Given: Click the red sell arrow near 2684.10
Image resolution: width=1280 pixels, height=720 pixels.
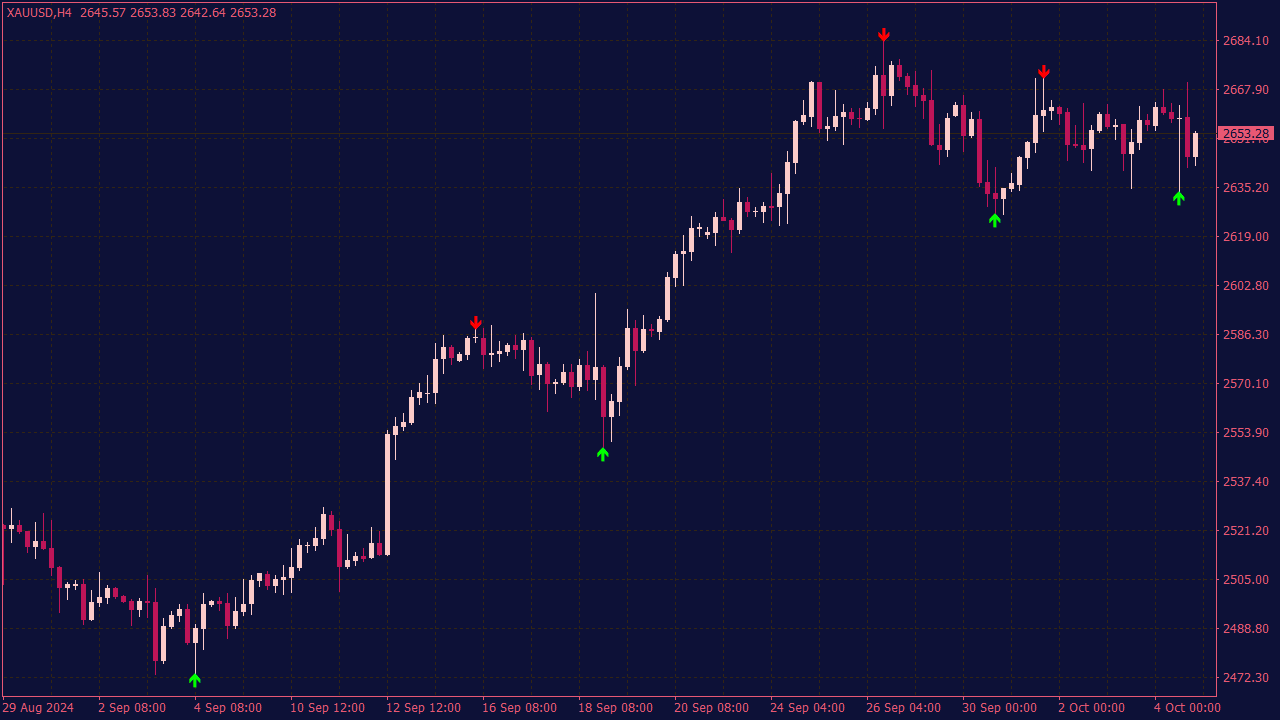Looking at the screenshot, I should point(884,35).
